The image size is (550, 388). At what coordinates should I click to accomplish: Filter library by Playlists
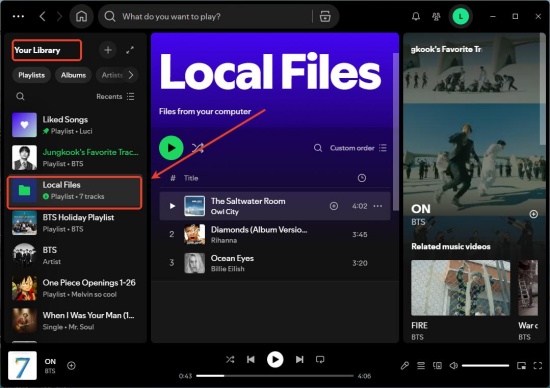click(32, 75)
